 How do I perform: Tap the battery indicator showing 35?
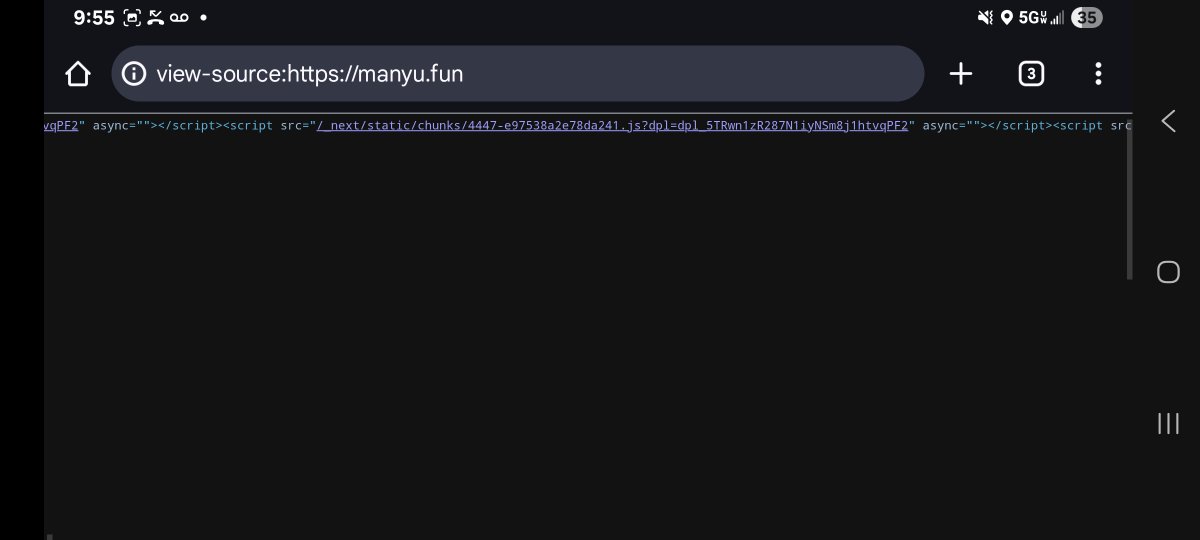pyautogui.click(x=1086, y=17)
